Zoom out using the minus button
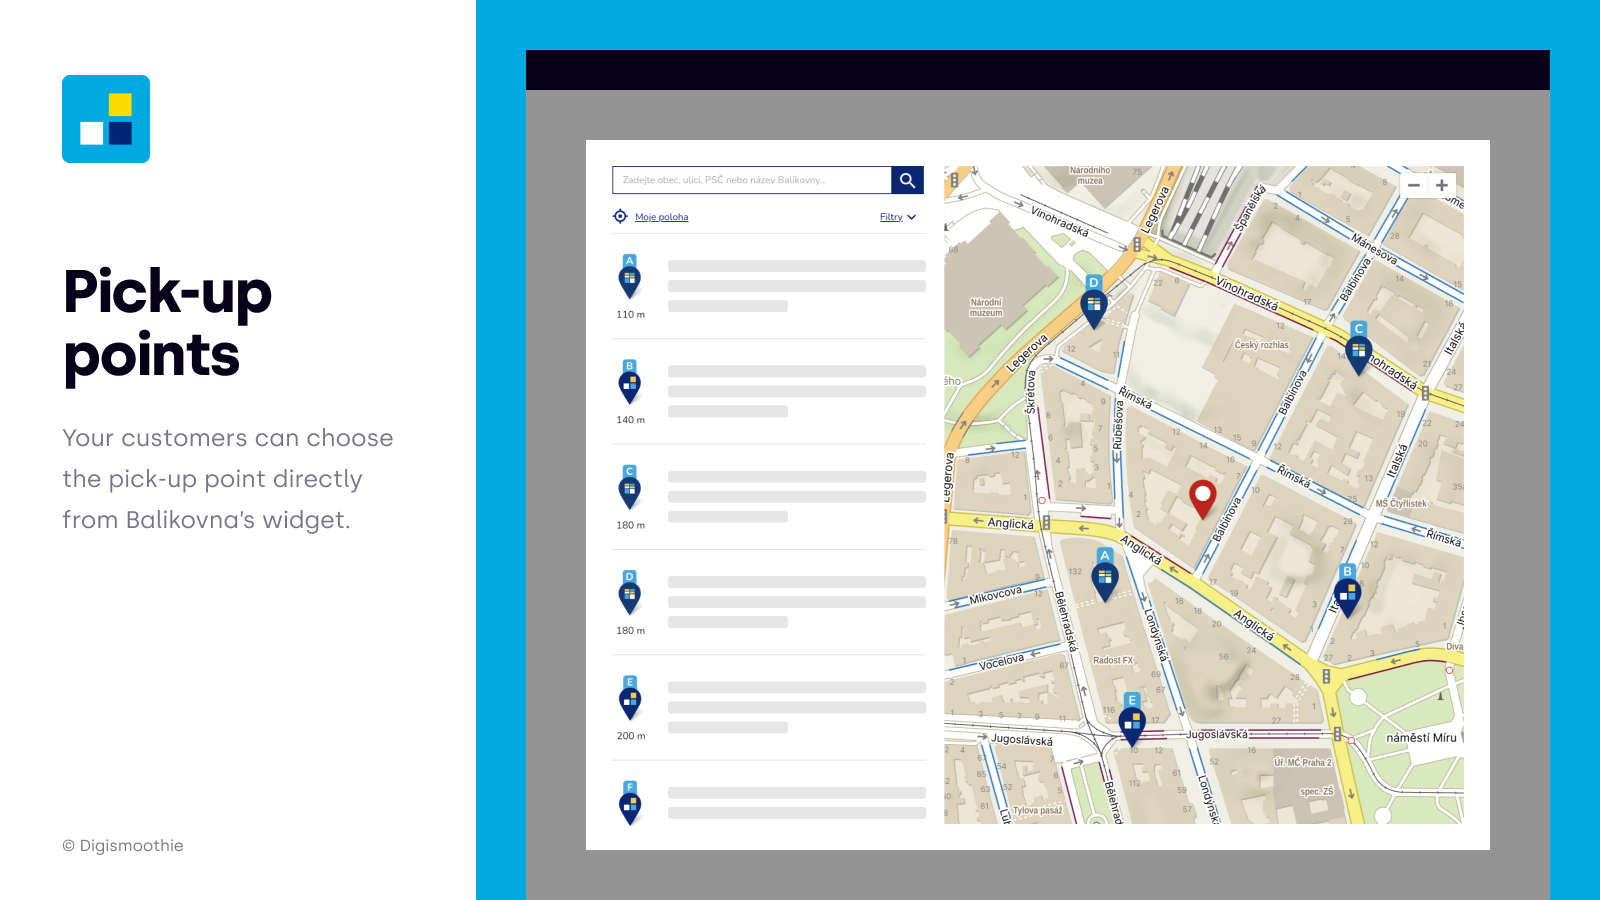Screen dimensions: 1600x900 point(1415,185)
